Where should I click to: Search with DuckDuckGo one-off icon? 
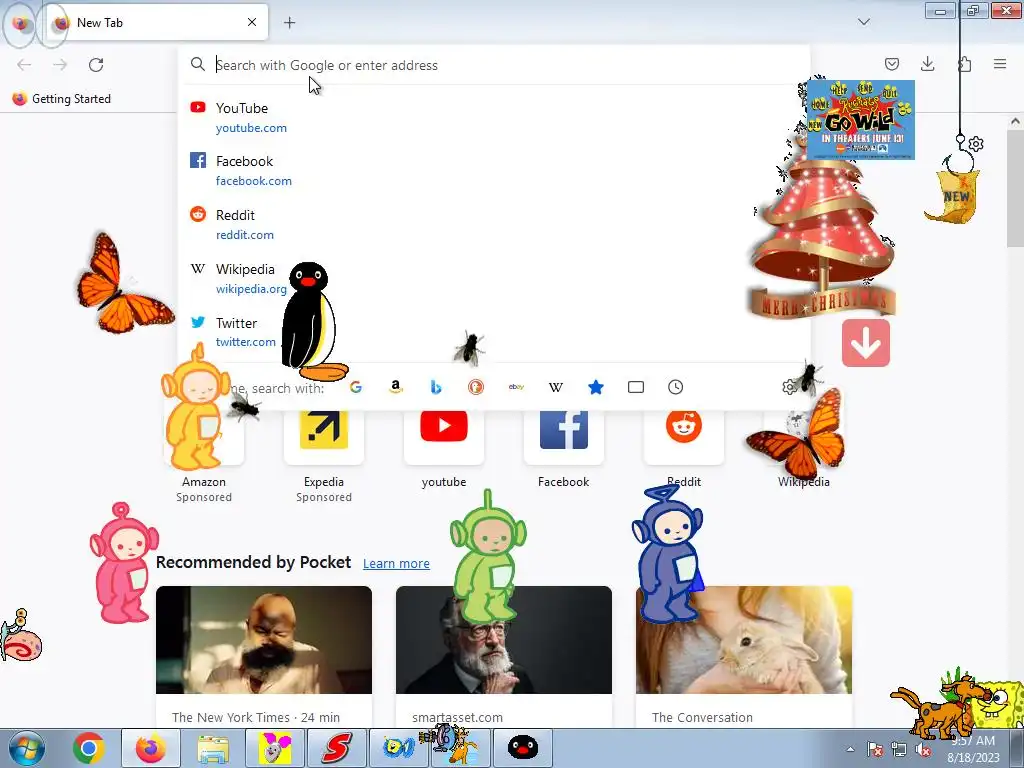coord(476,387)
